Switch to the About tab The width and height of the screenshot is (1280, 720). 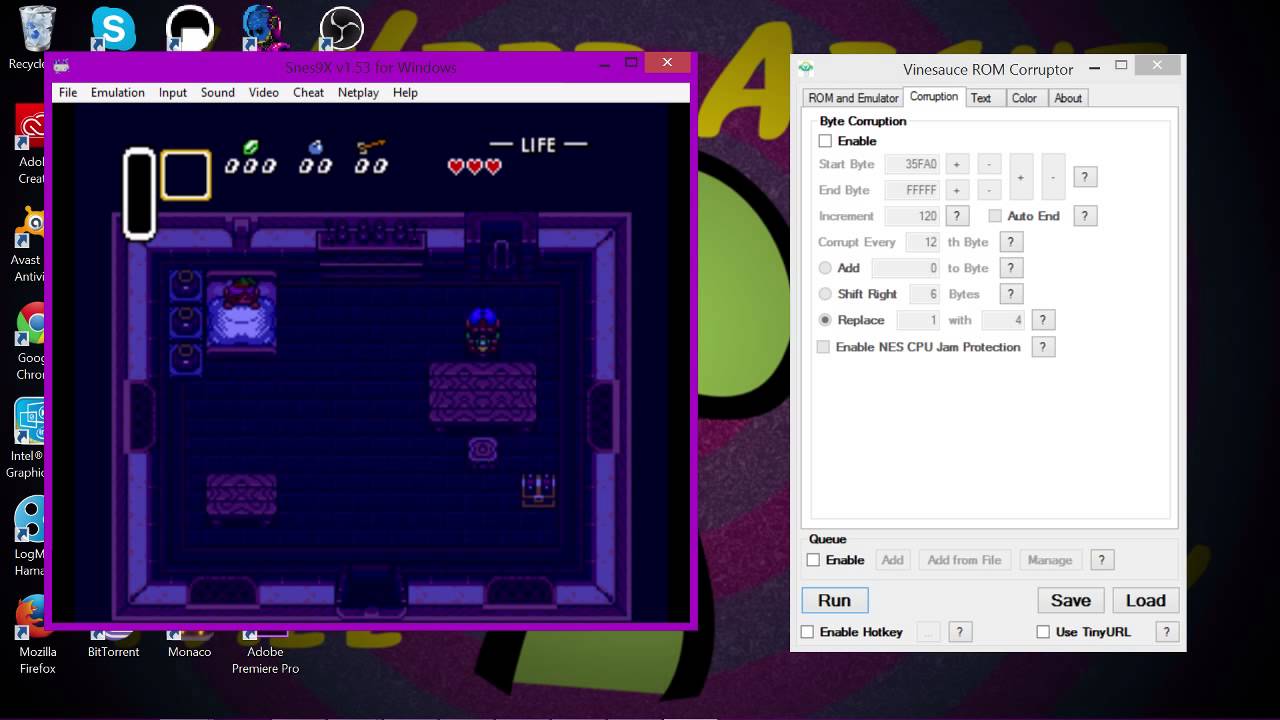point(1068,98)
